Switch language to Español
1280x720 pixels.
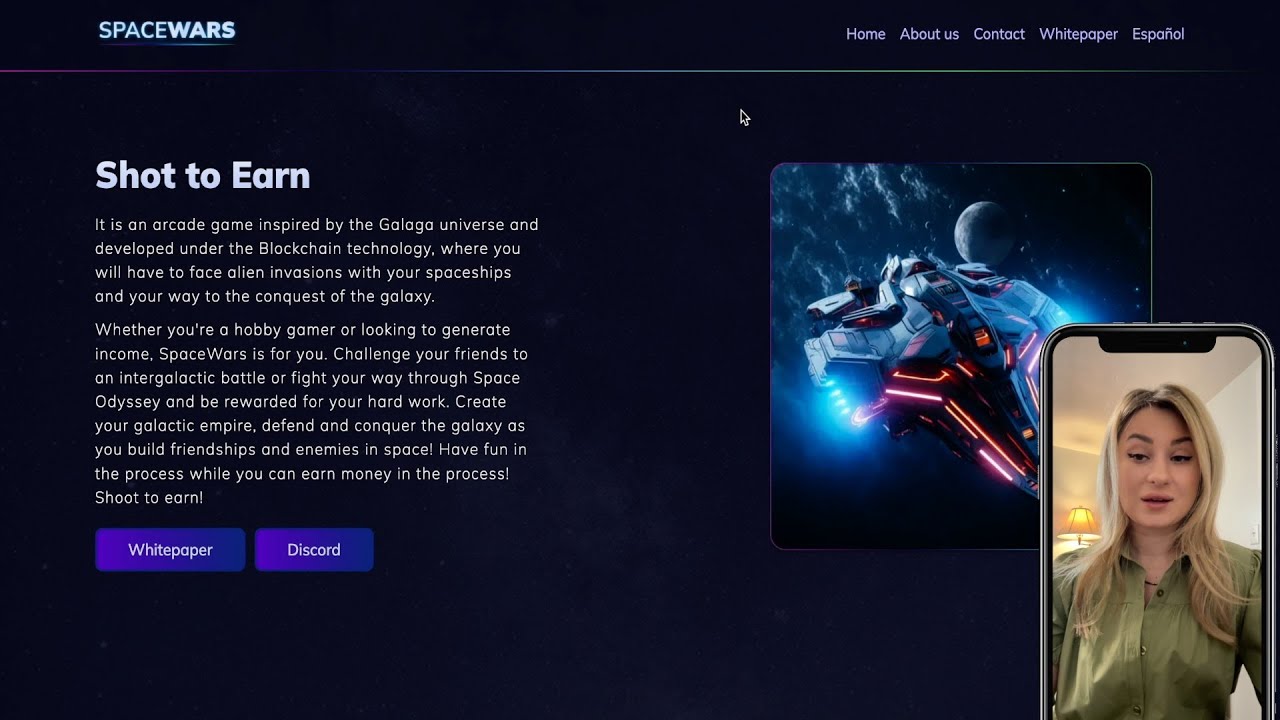(1158, 34)
